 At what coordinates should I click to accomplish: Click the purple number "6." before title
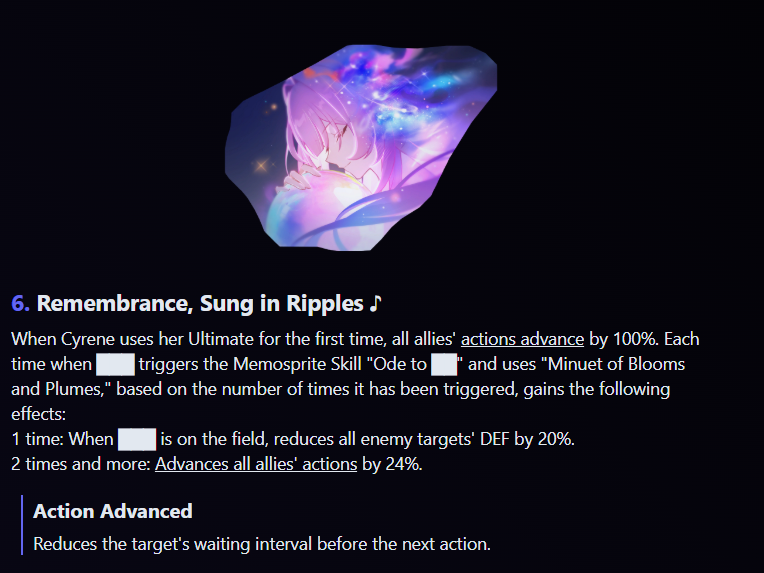coord(20,304)
